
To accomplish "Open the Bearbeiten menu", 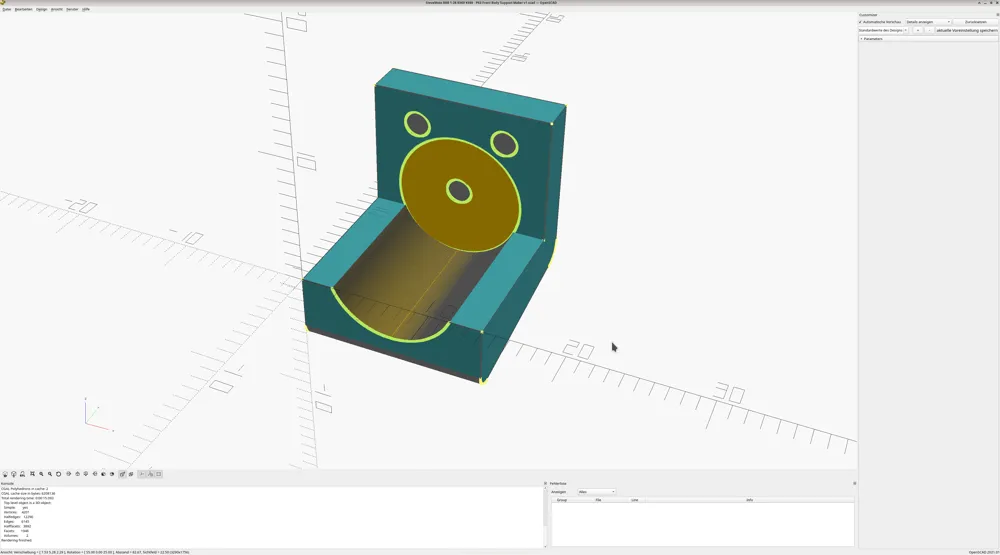I will (x=24, y=10).
